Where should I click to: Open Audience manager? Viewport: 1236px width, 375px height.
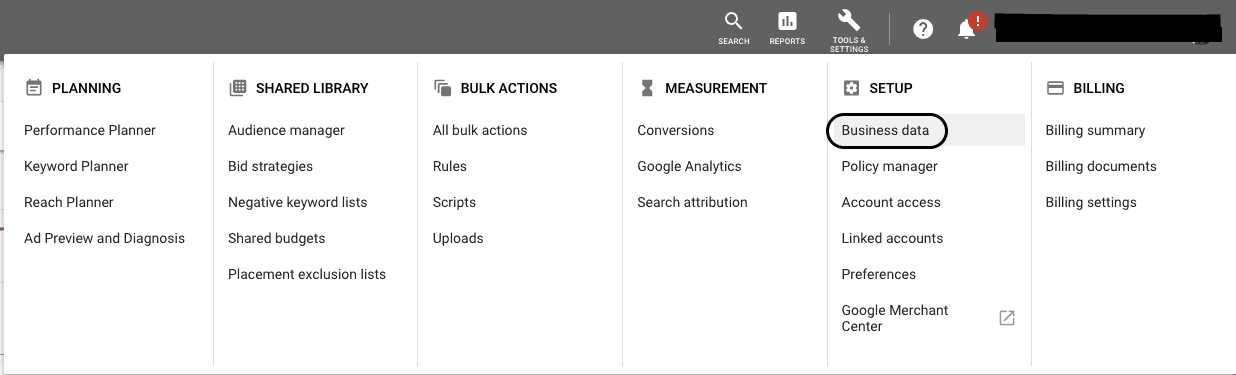click(286, 130)
